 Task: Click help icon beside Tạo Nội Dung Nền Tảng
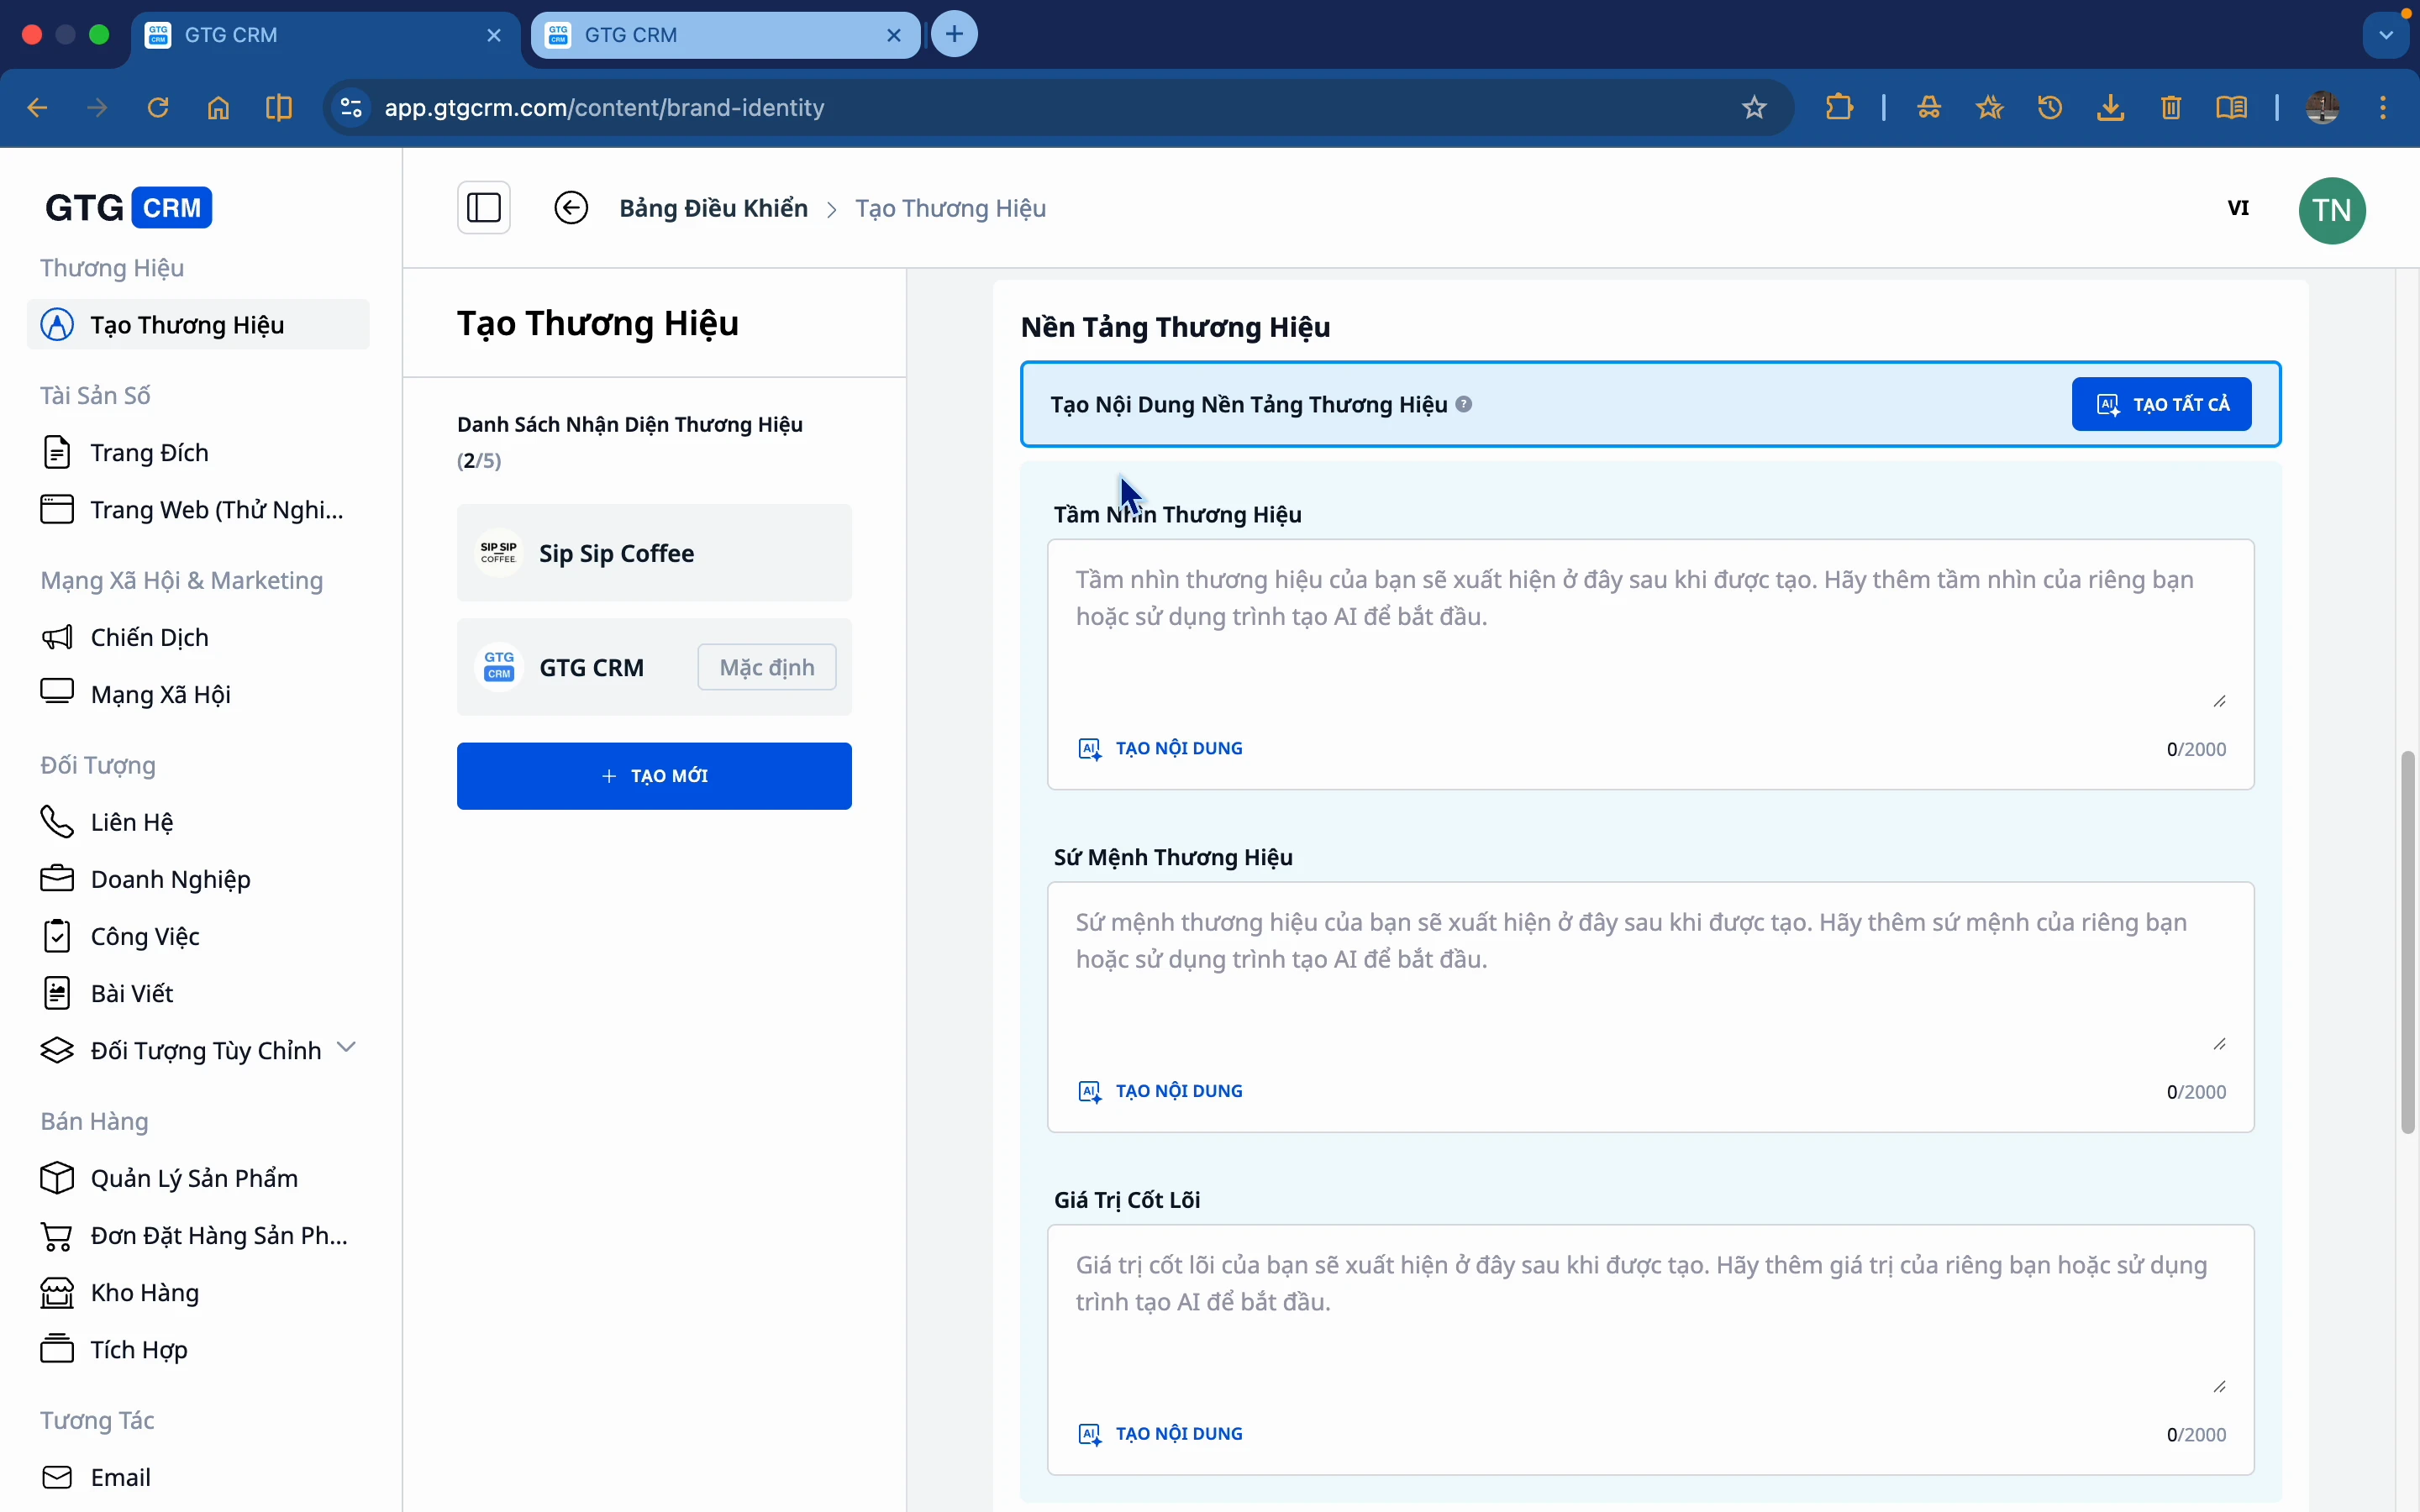(1464, 404)
